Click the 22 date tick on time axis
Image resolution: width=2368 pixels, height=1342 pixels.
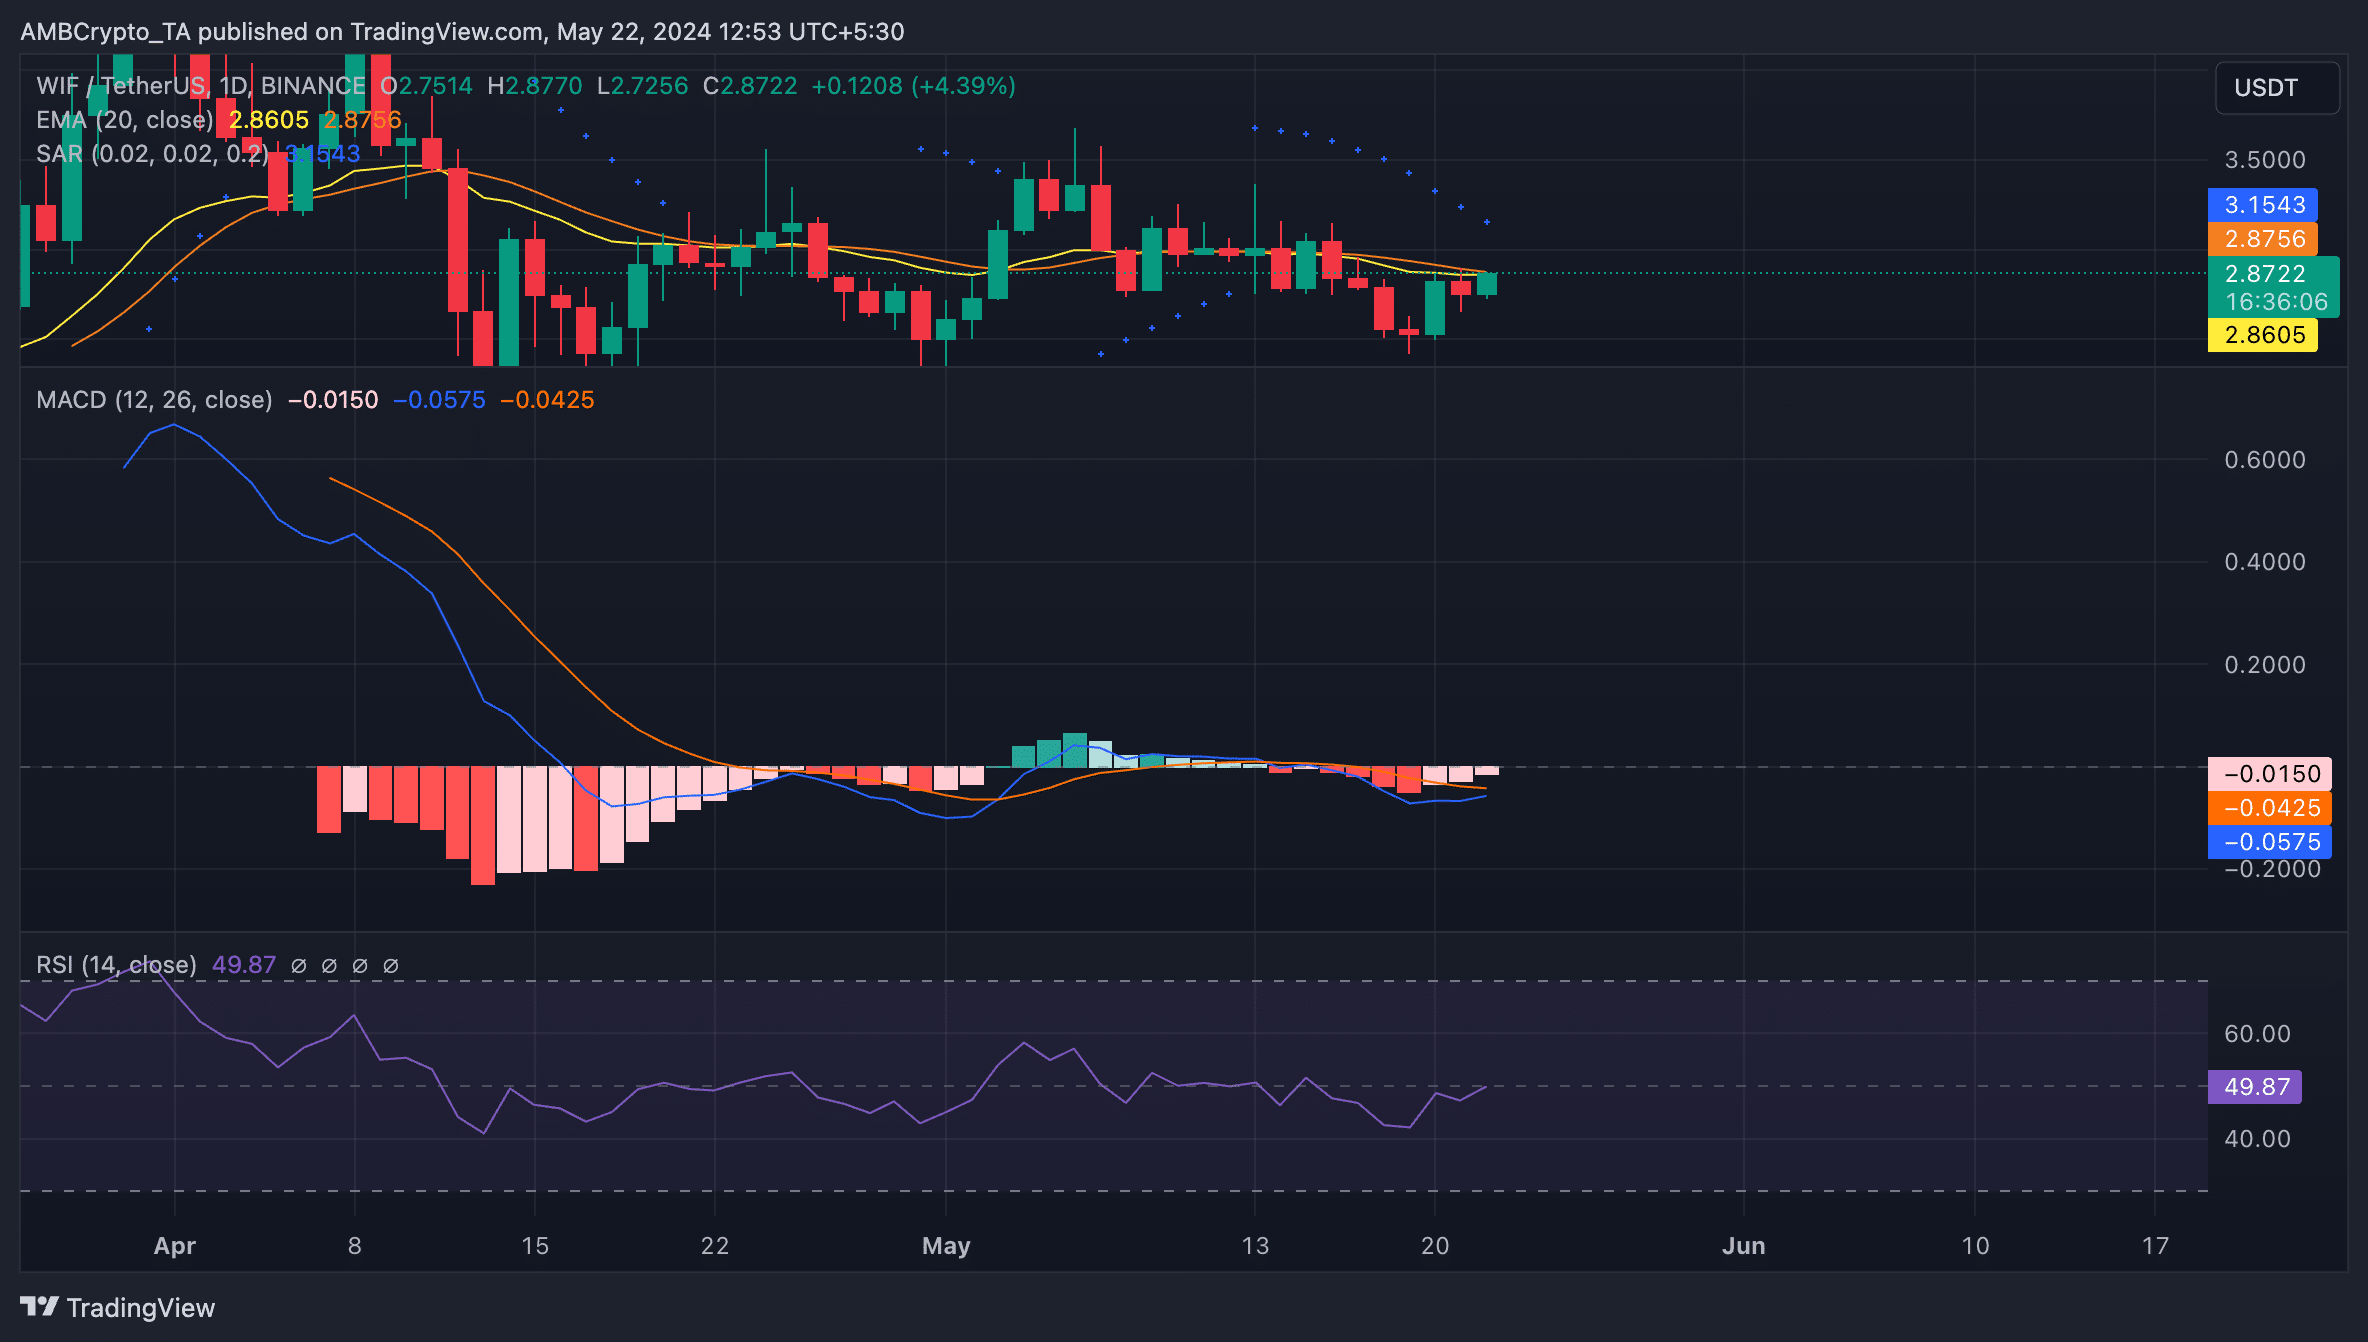(x=715, y=1246)
